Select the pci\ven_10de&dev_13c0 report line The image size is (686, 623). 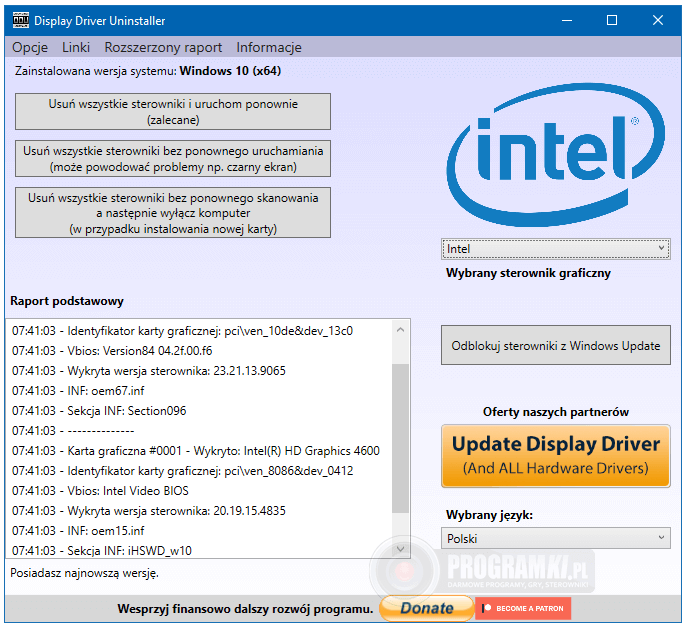pyautogui.click(x=182, y=331)
